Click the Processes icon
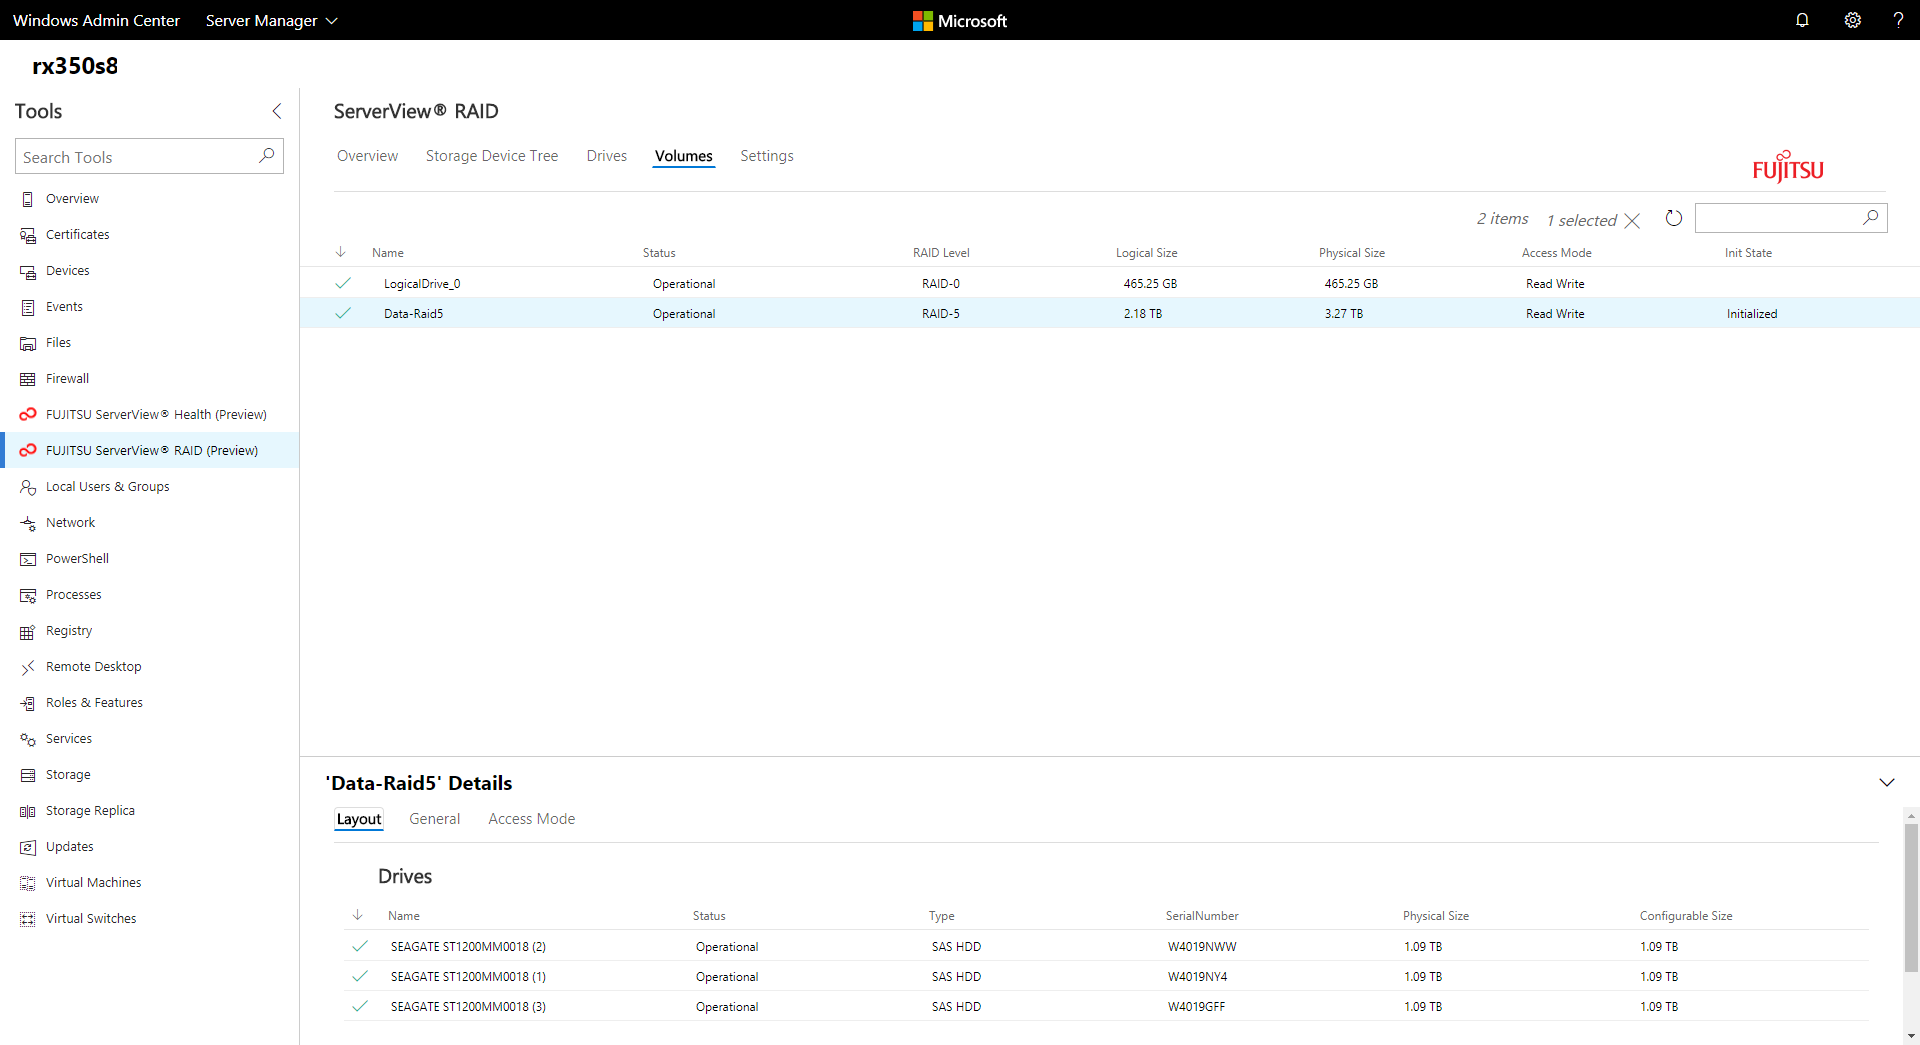 [28, 595]
